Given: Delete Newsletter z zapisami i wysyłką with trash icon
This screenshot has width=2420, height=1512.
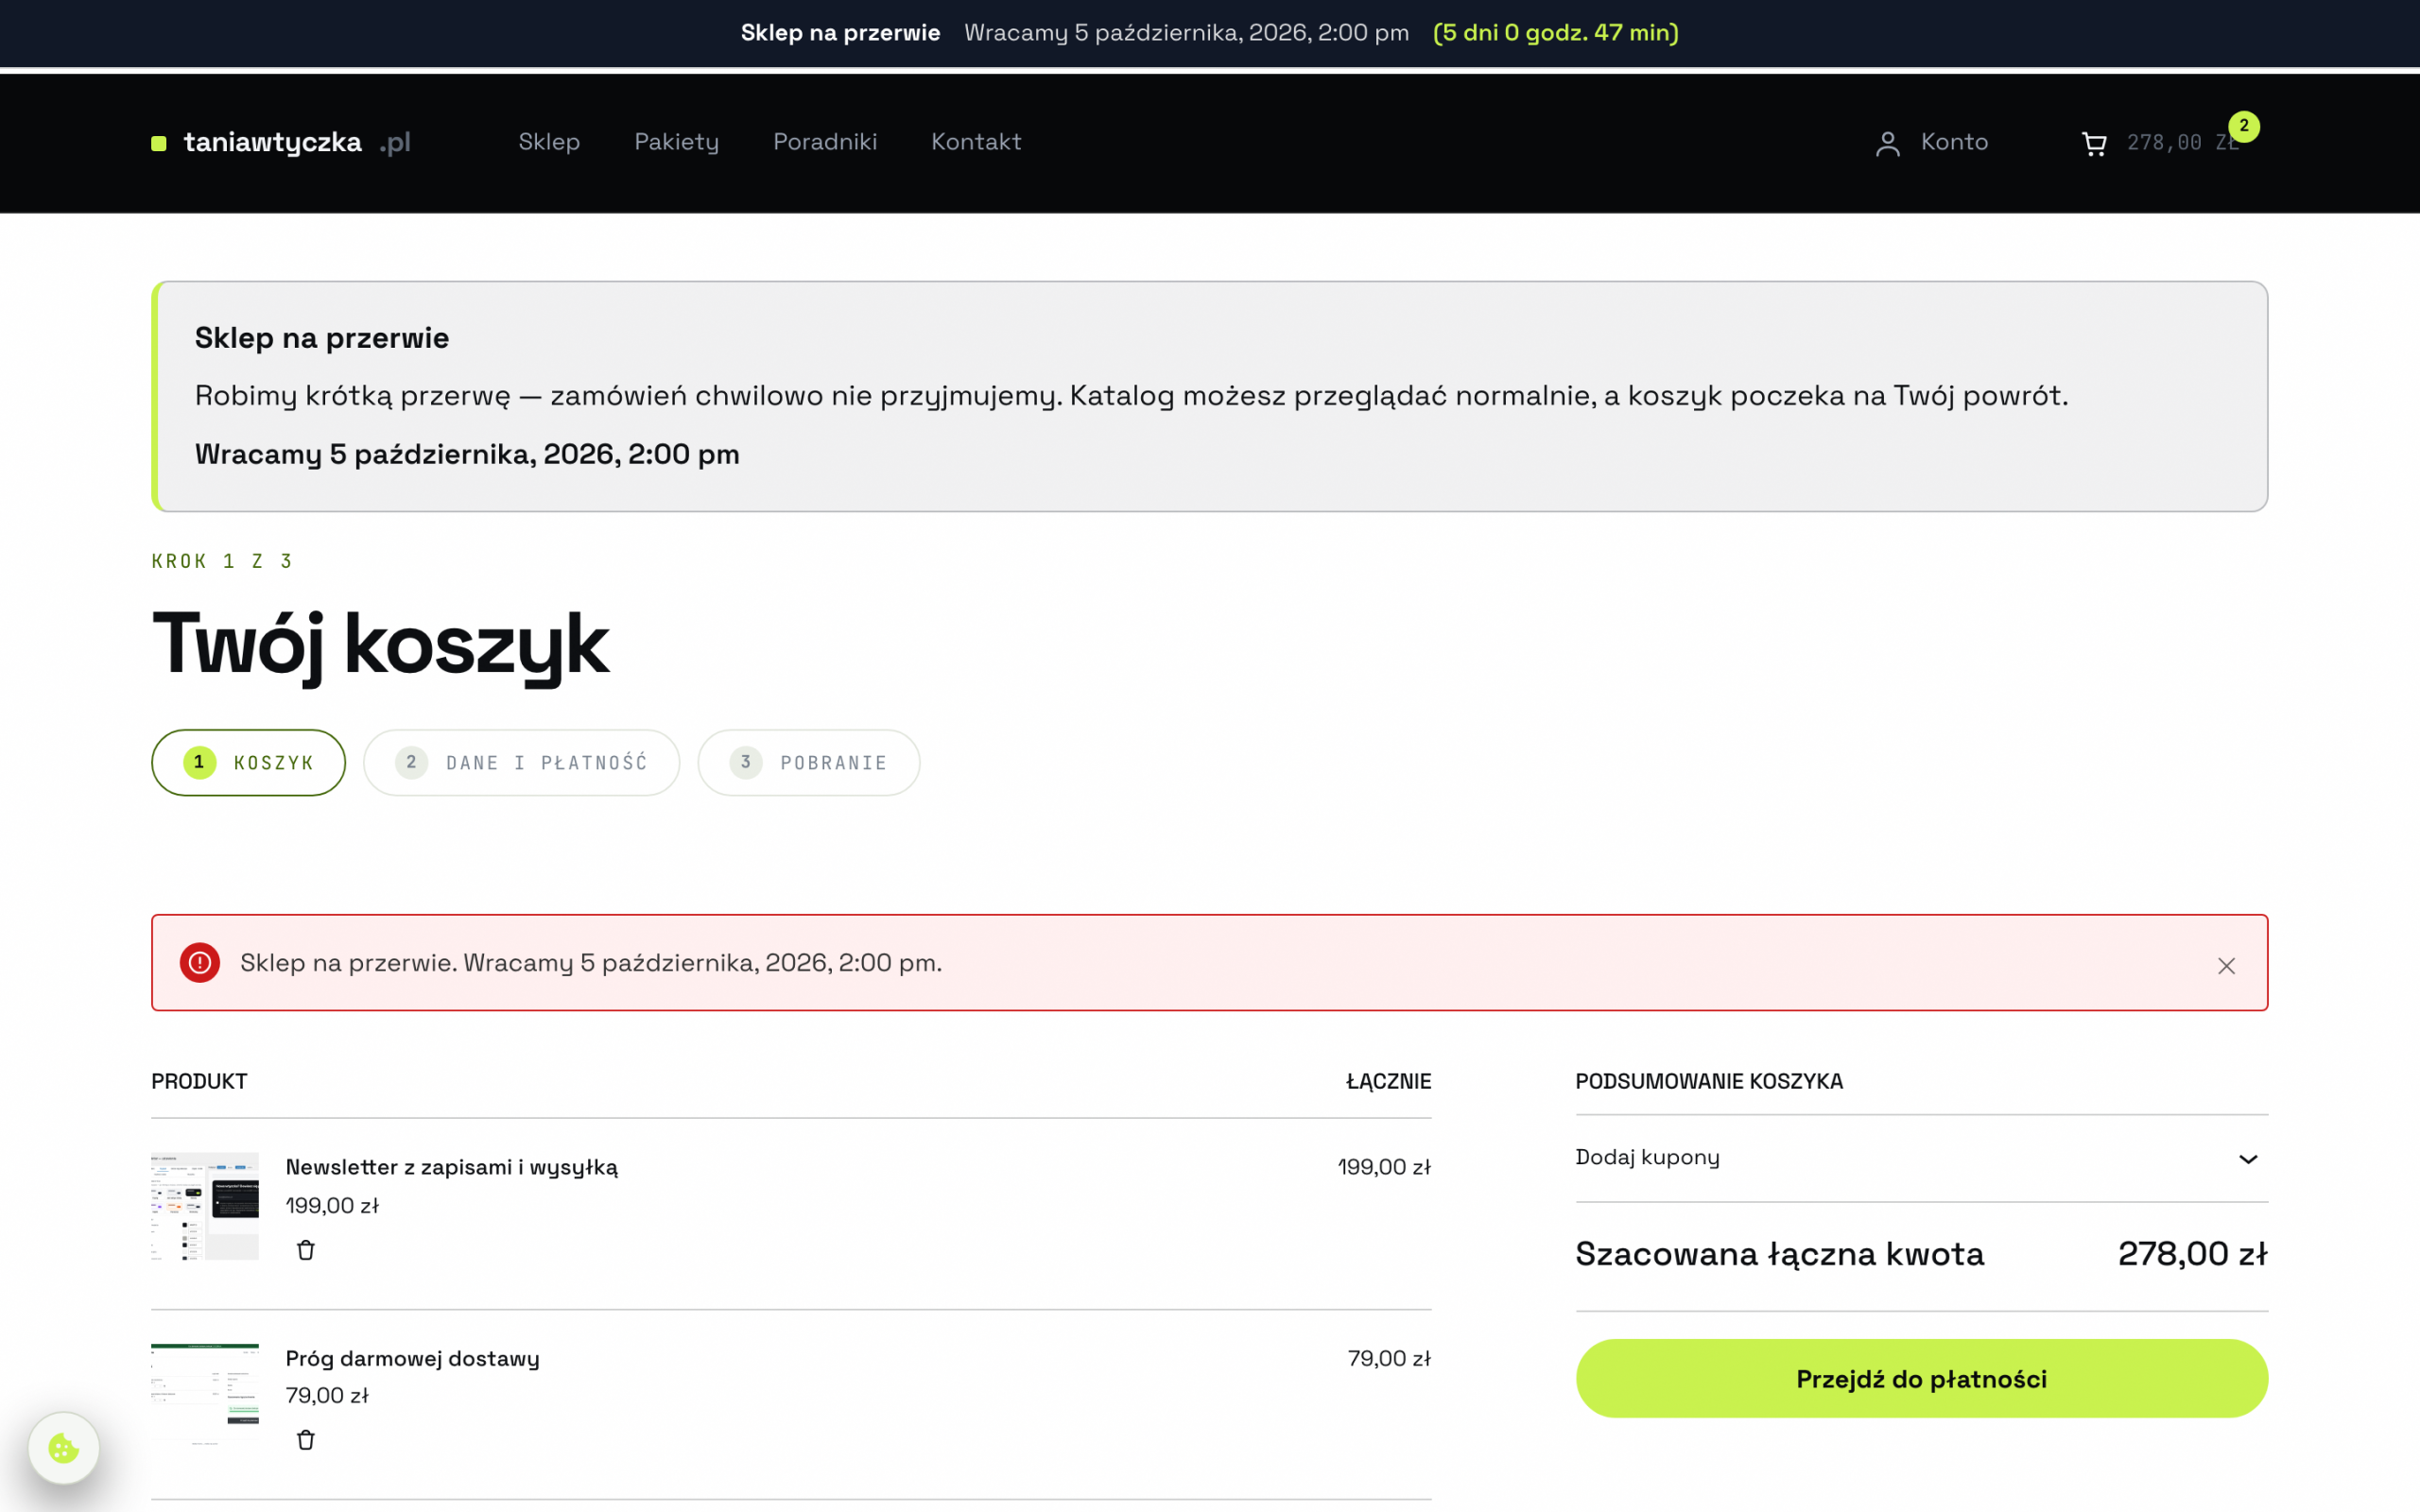Looking at the screenshot, I should 306,1250.
